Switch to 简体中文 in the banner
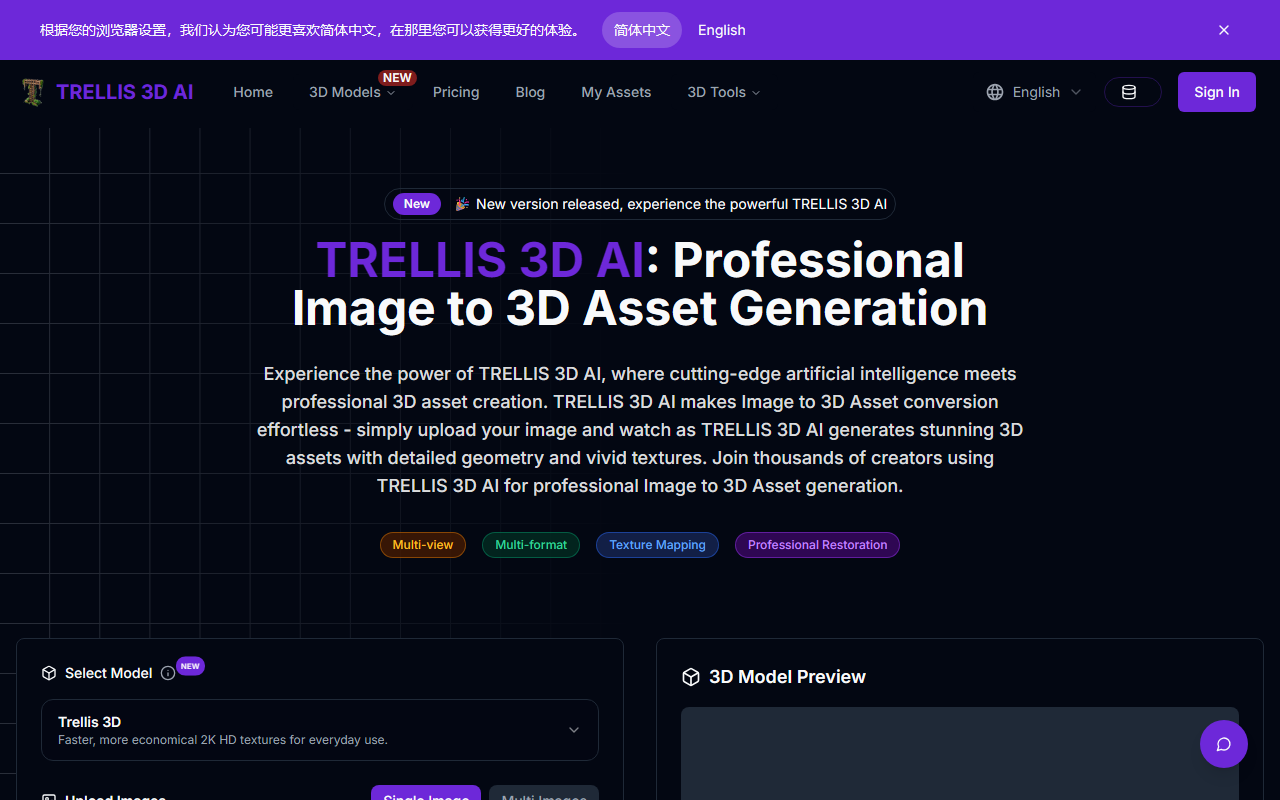 point(642,30)
